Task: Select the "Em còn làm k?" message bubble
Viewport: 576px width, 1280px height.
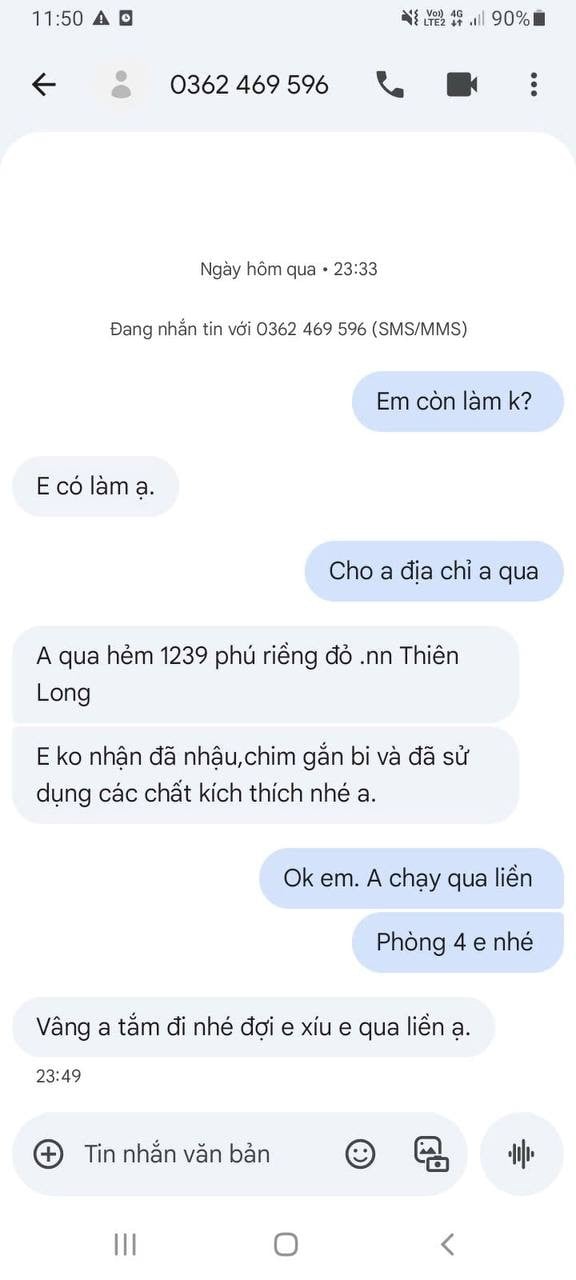Action: 457,401
